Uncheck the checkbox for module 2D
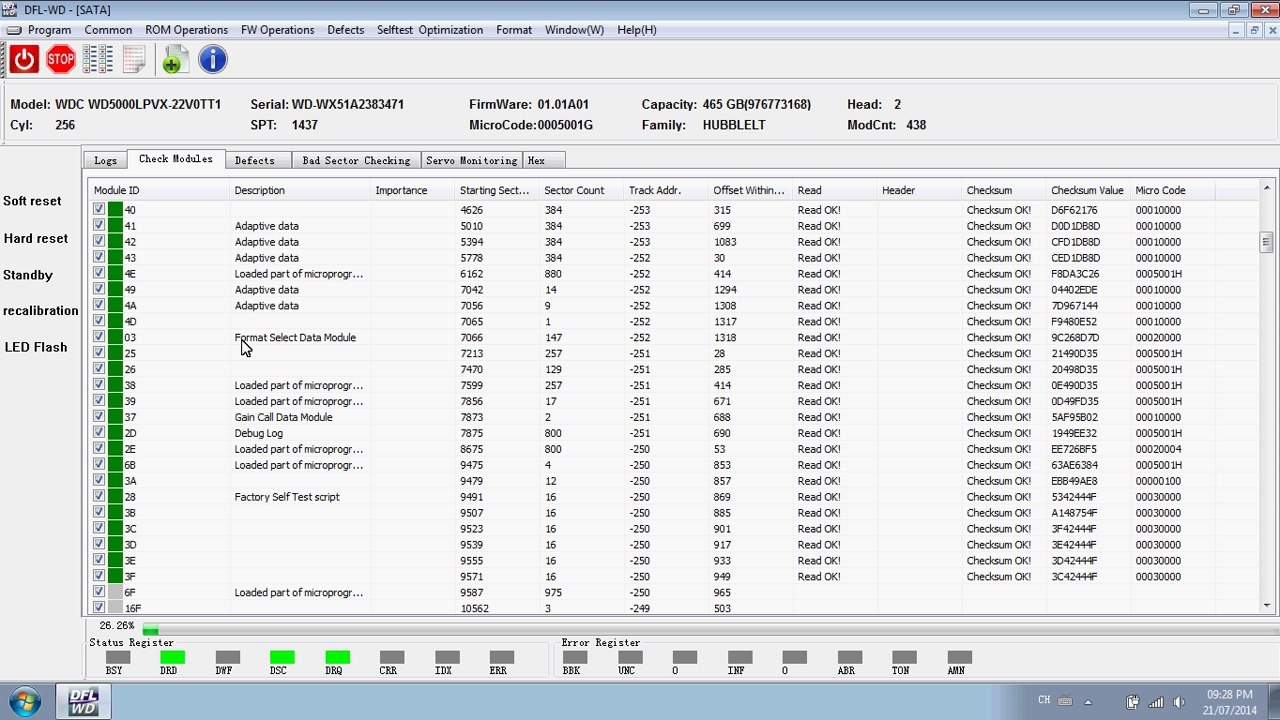The height and width of the screenshot is (720, 1280). pyautogui.click(x=99, y=433)
